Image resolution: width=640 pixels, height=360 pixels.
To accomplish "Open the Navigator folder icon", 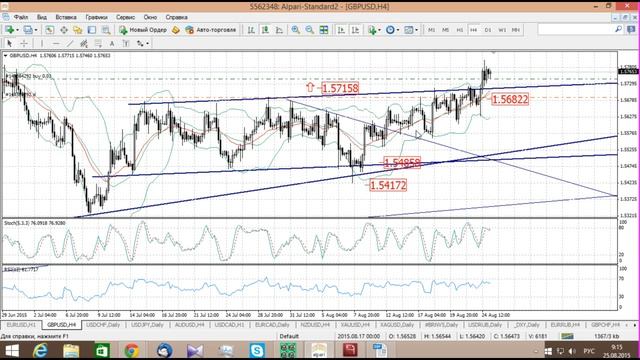I will [78, 30].
